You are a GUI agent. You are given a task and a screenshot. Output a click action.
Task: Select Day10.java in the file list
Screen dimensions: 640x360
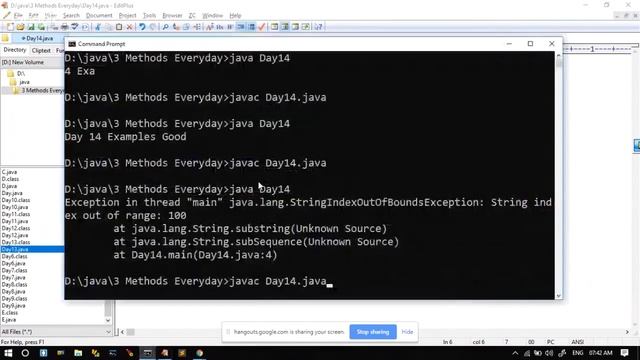15,207
